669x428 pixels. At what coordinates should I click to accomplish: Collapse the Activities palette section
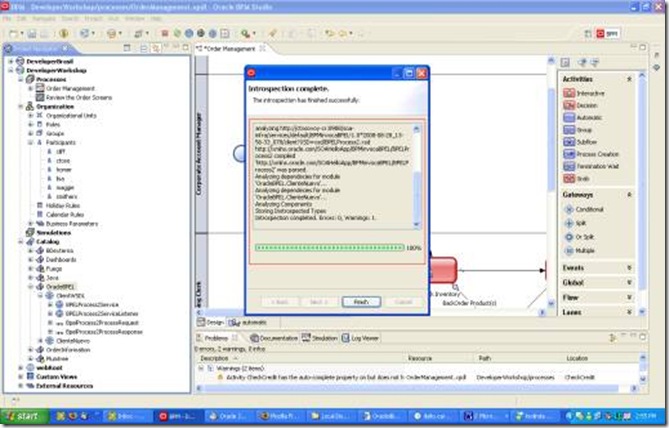tap(629, 79)
